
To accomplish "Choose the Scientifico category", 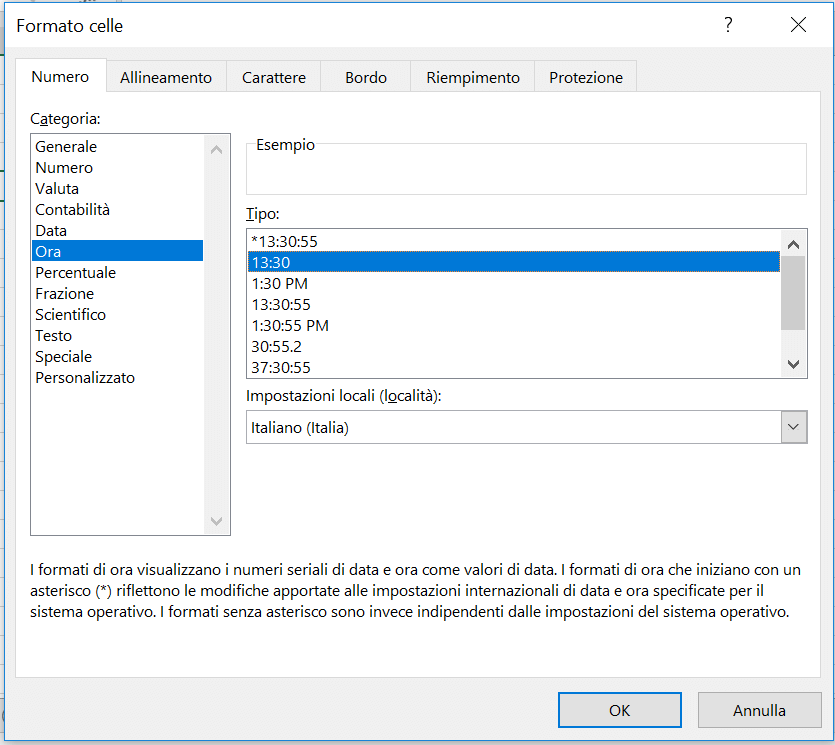I will [118, 315].
